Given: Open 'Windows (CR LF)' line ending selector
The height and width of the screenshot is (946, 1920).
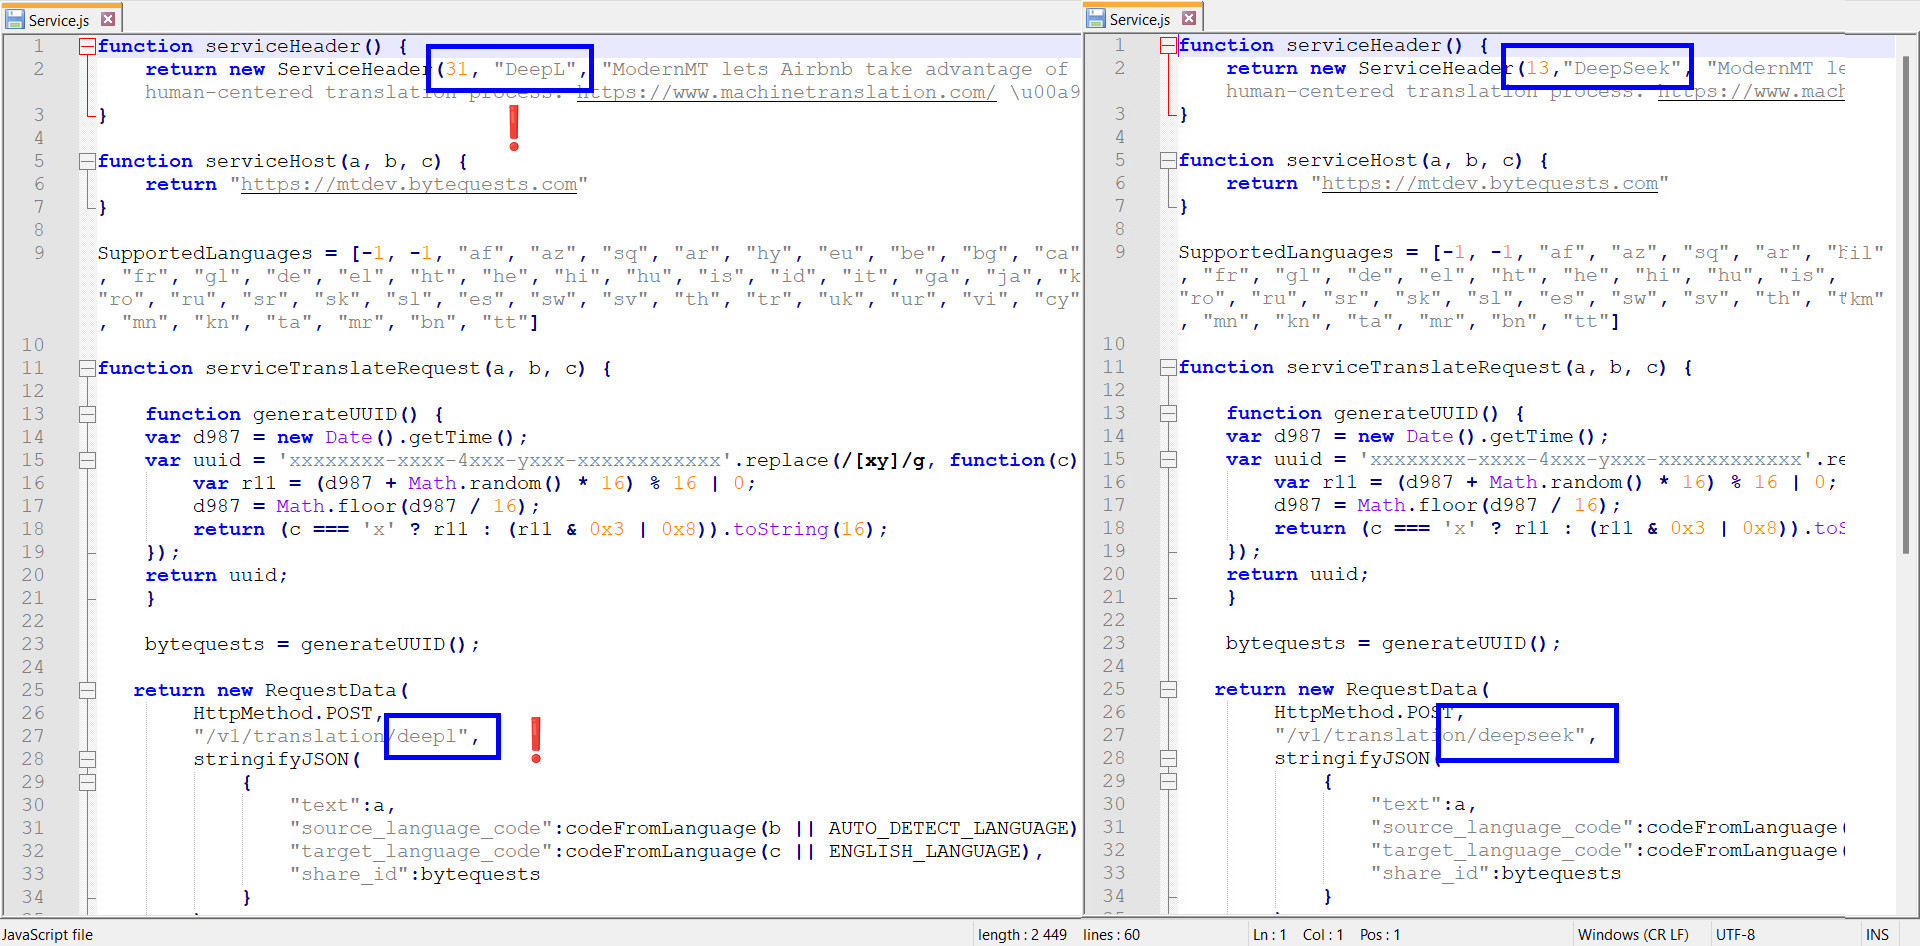Looking at the screenshot, I should [1632, 934].
